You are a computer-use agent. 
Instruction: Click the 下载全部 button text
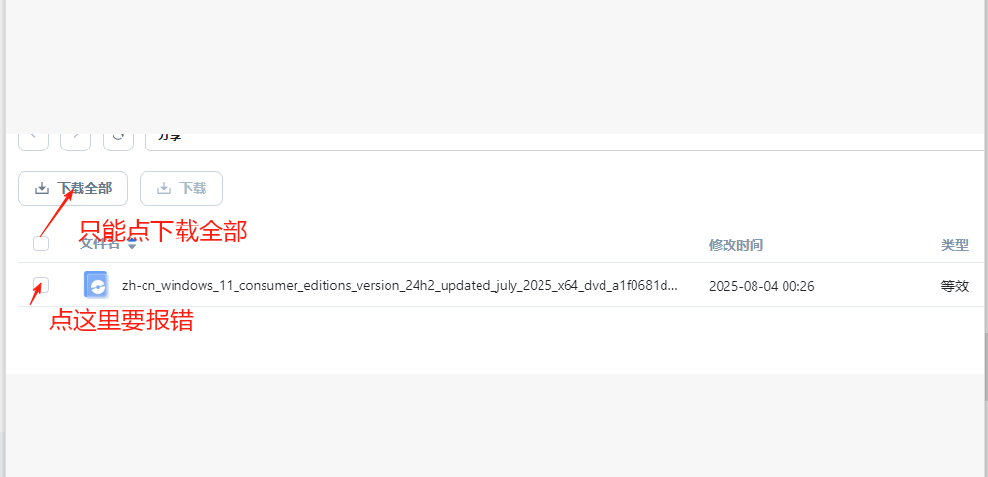[x=84, y=188]
